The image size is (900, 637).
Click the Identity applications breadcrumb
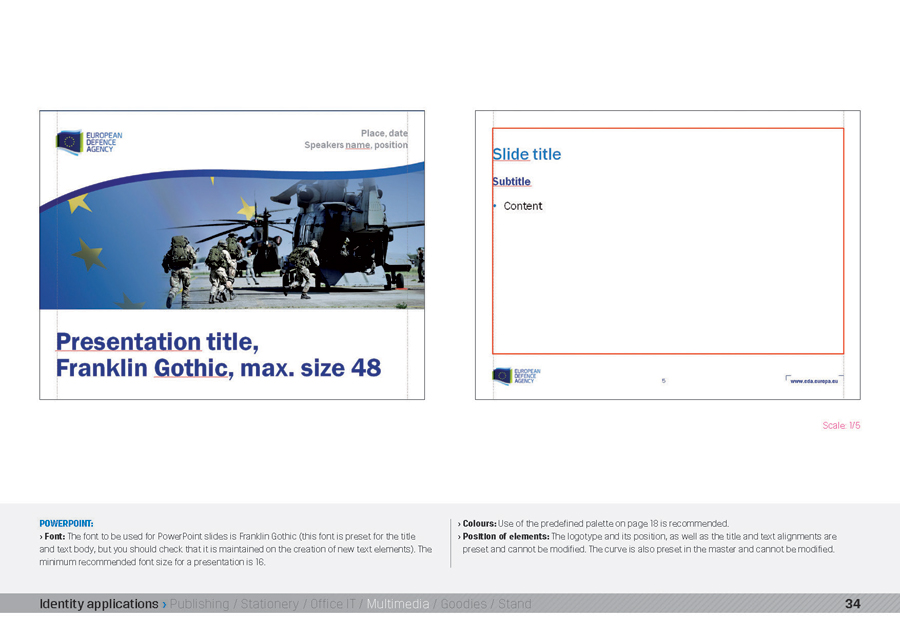[98, 604]
